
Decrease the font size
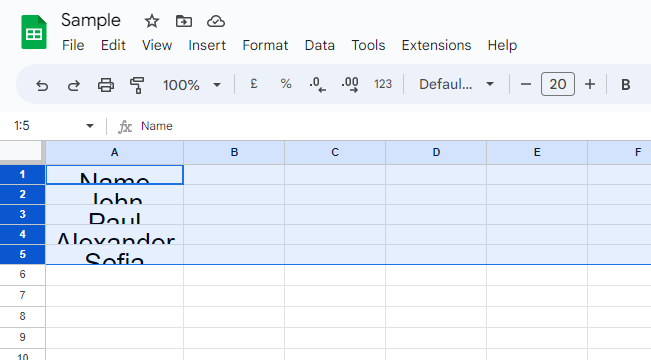tap(526, 84)
